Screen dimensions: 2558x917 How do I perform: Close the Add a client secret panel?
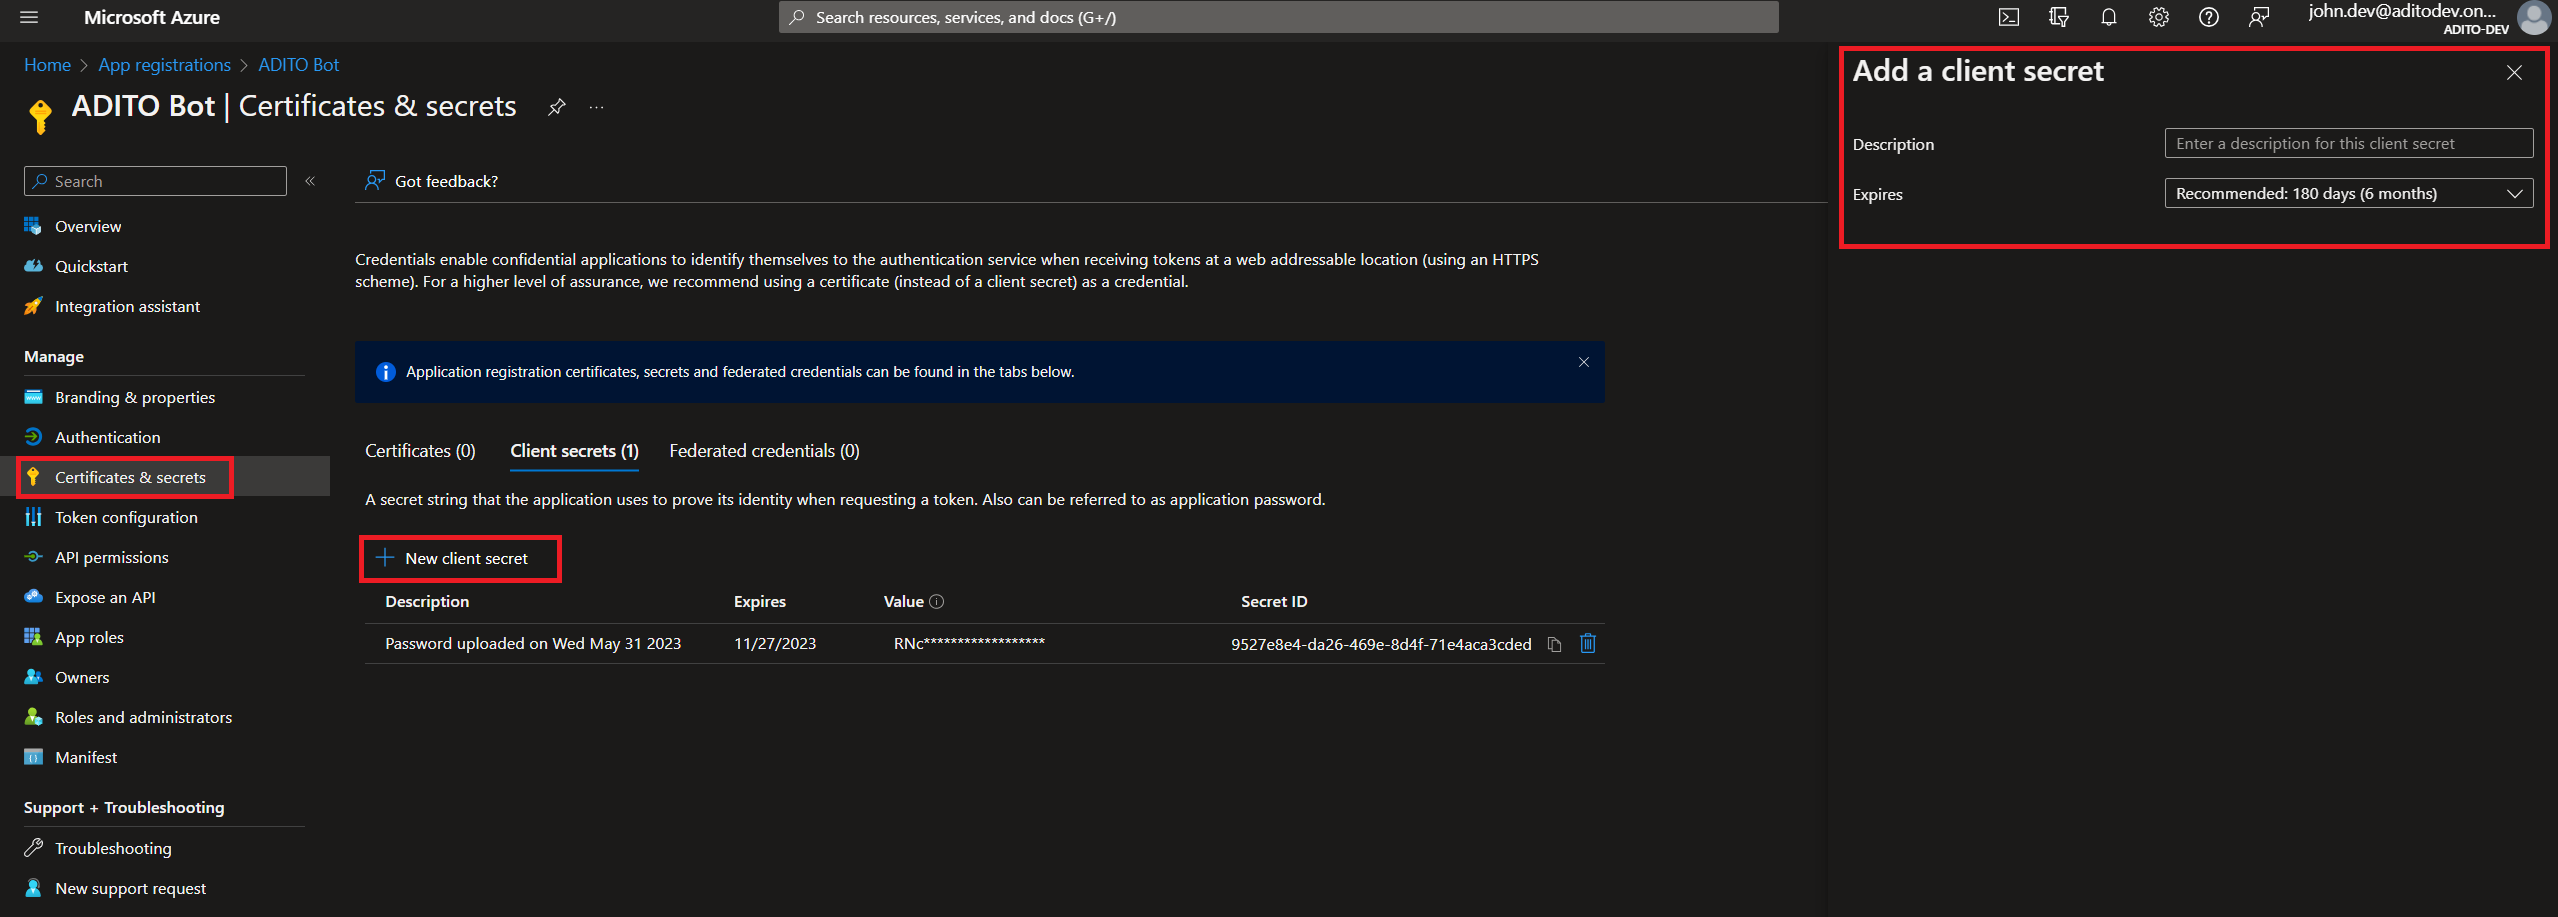[2514, 72]
